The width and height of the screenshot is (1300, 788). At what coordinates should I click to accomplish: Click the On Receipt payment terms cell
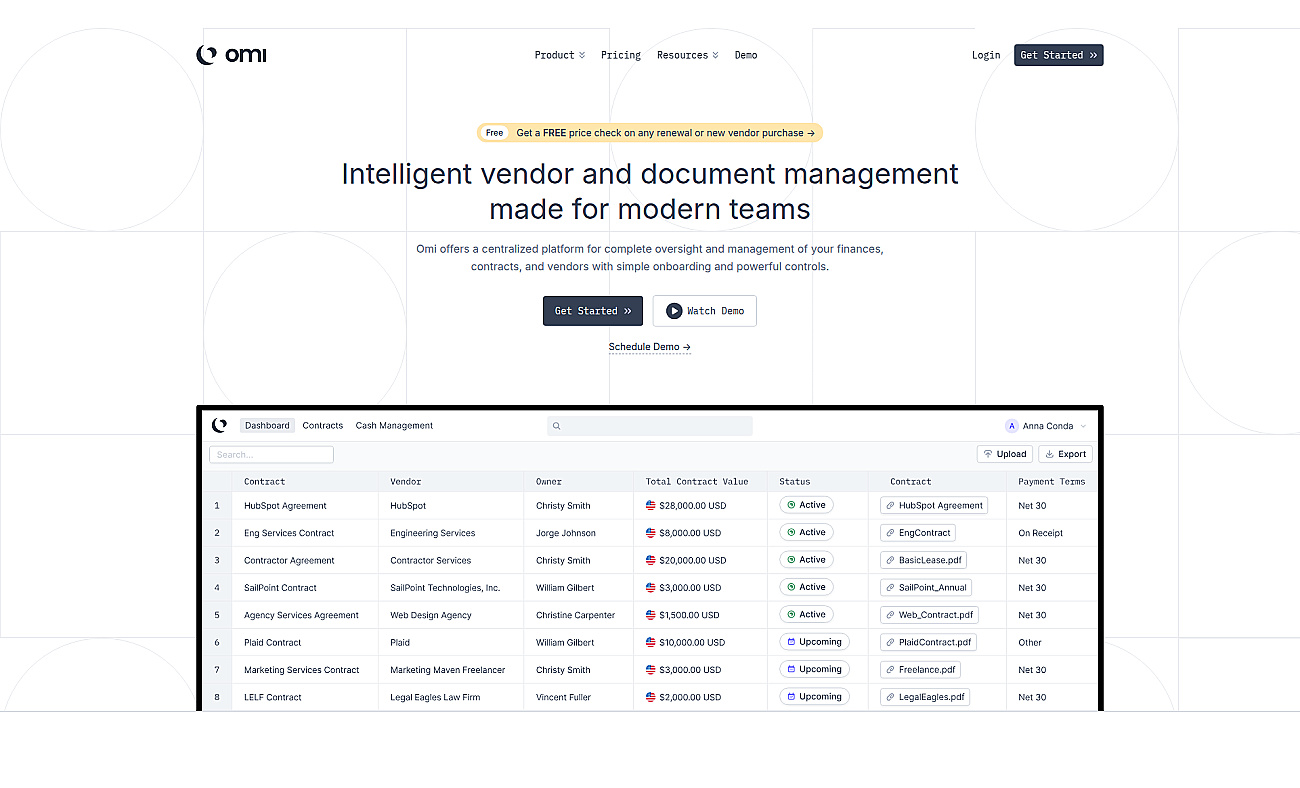[1041, 533]
